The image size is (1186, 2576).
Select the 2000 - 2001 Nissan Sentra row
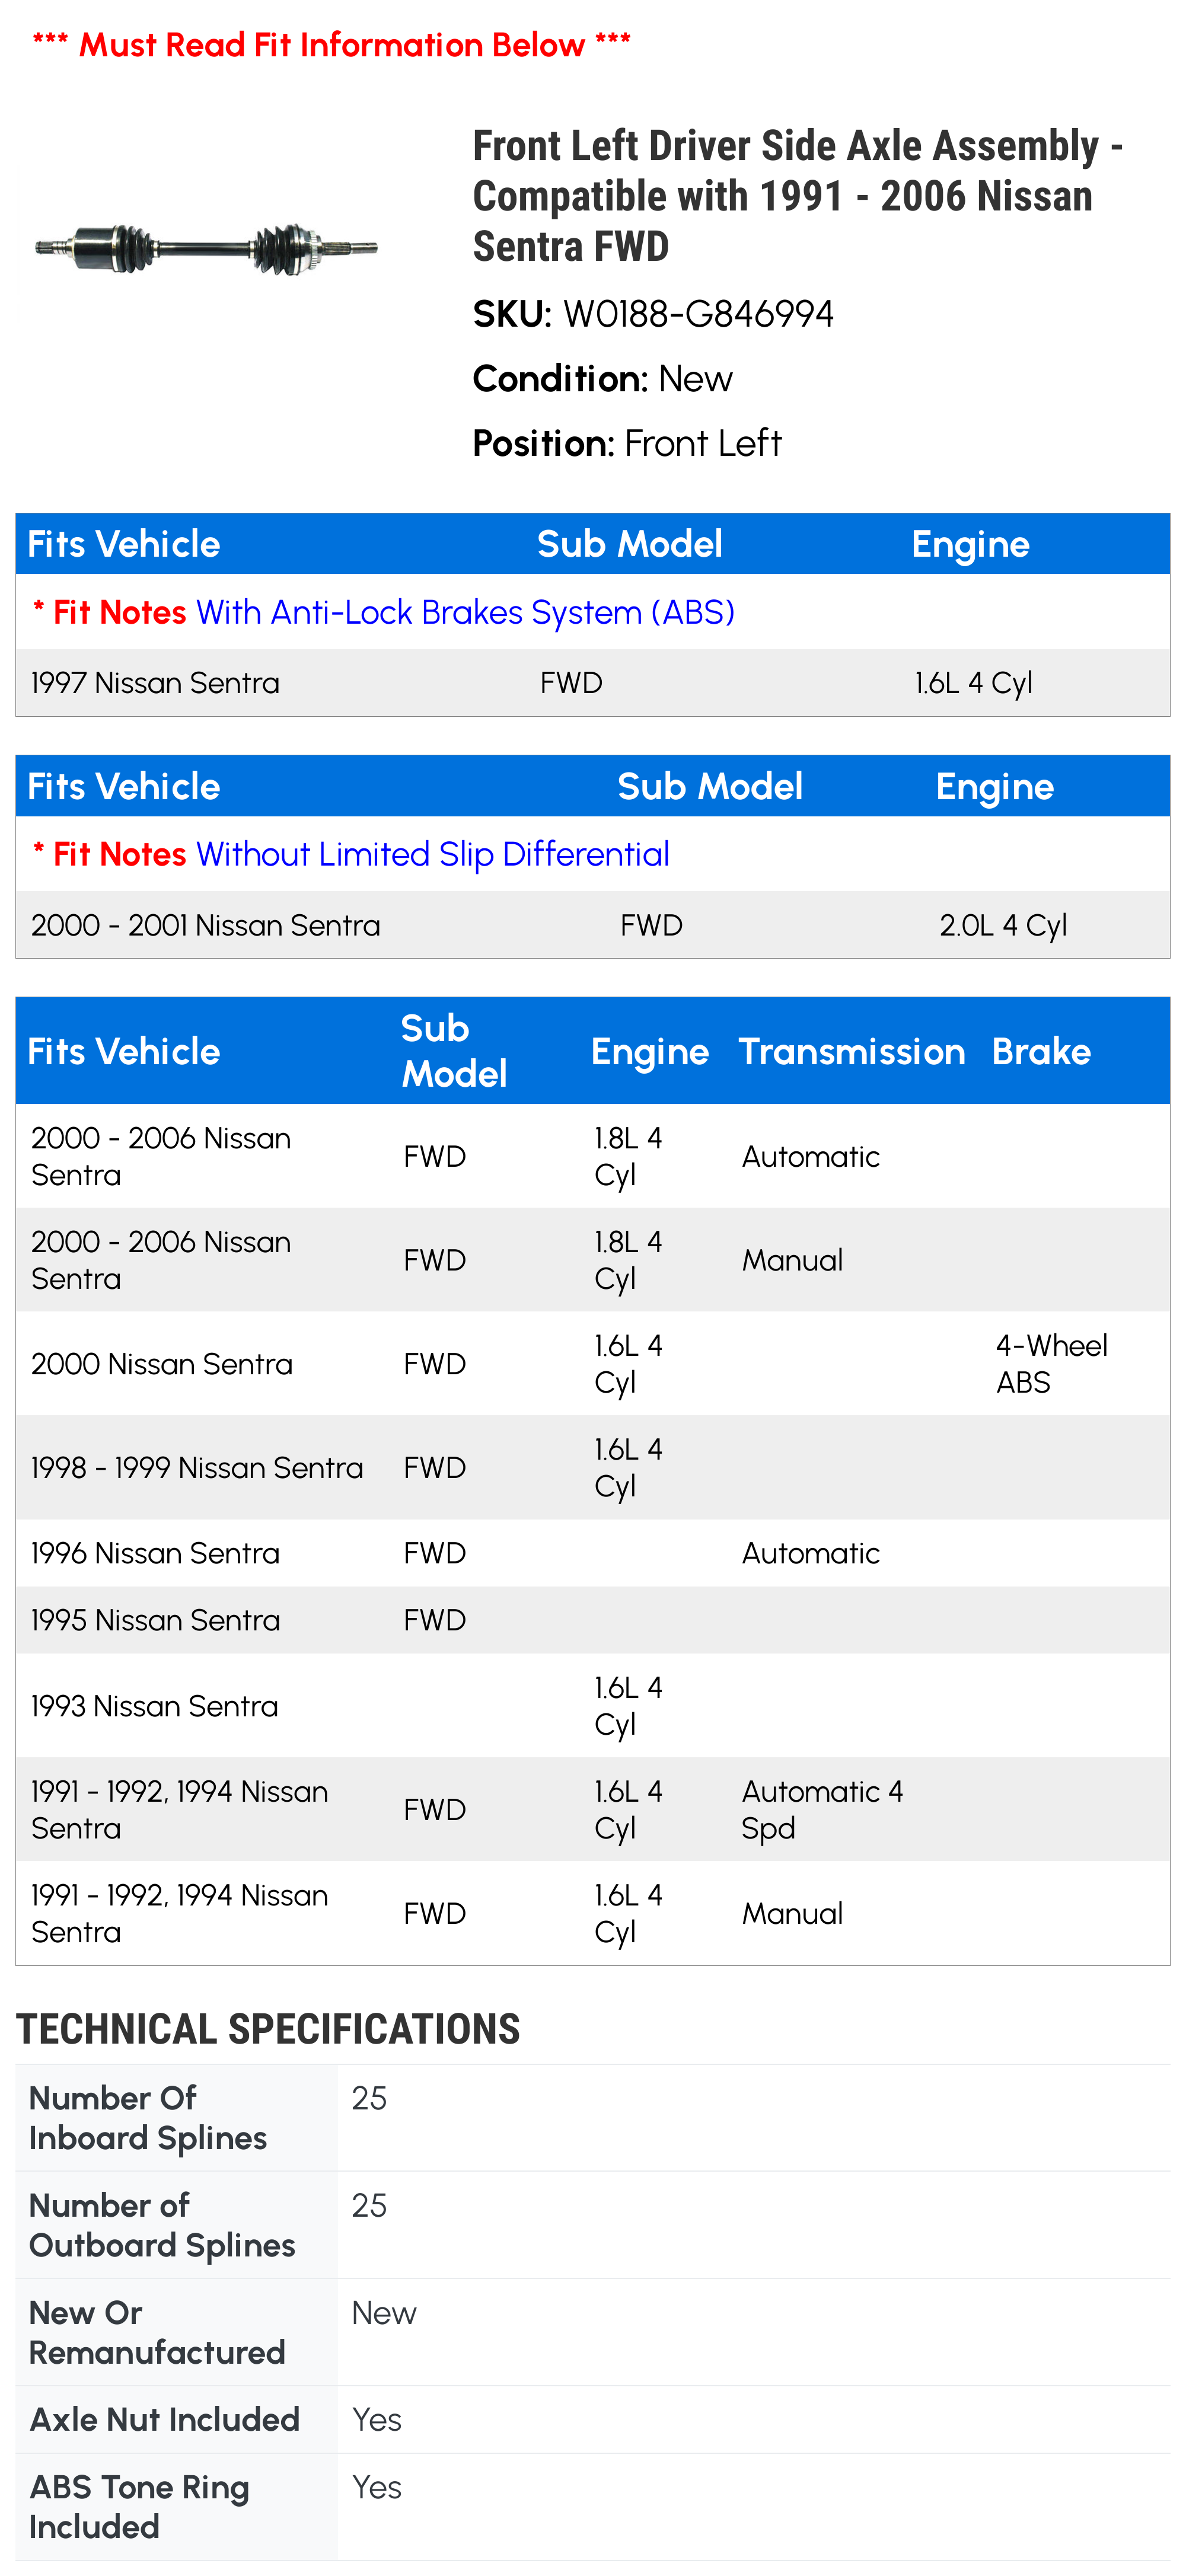coord(593,925)
